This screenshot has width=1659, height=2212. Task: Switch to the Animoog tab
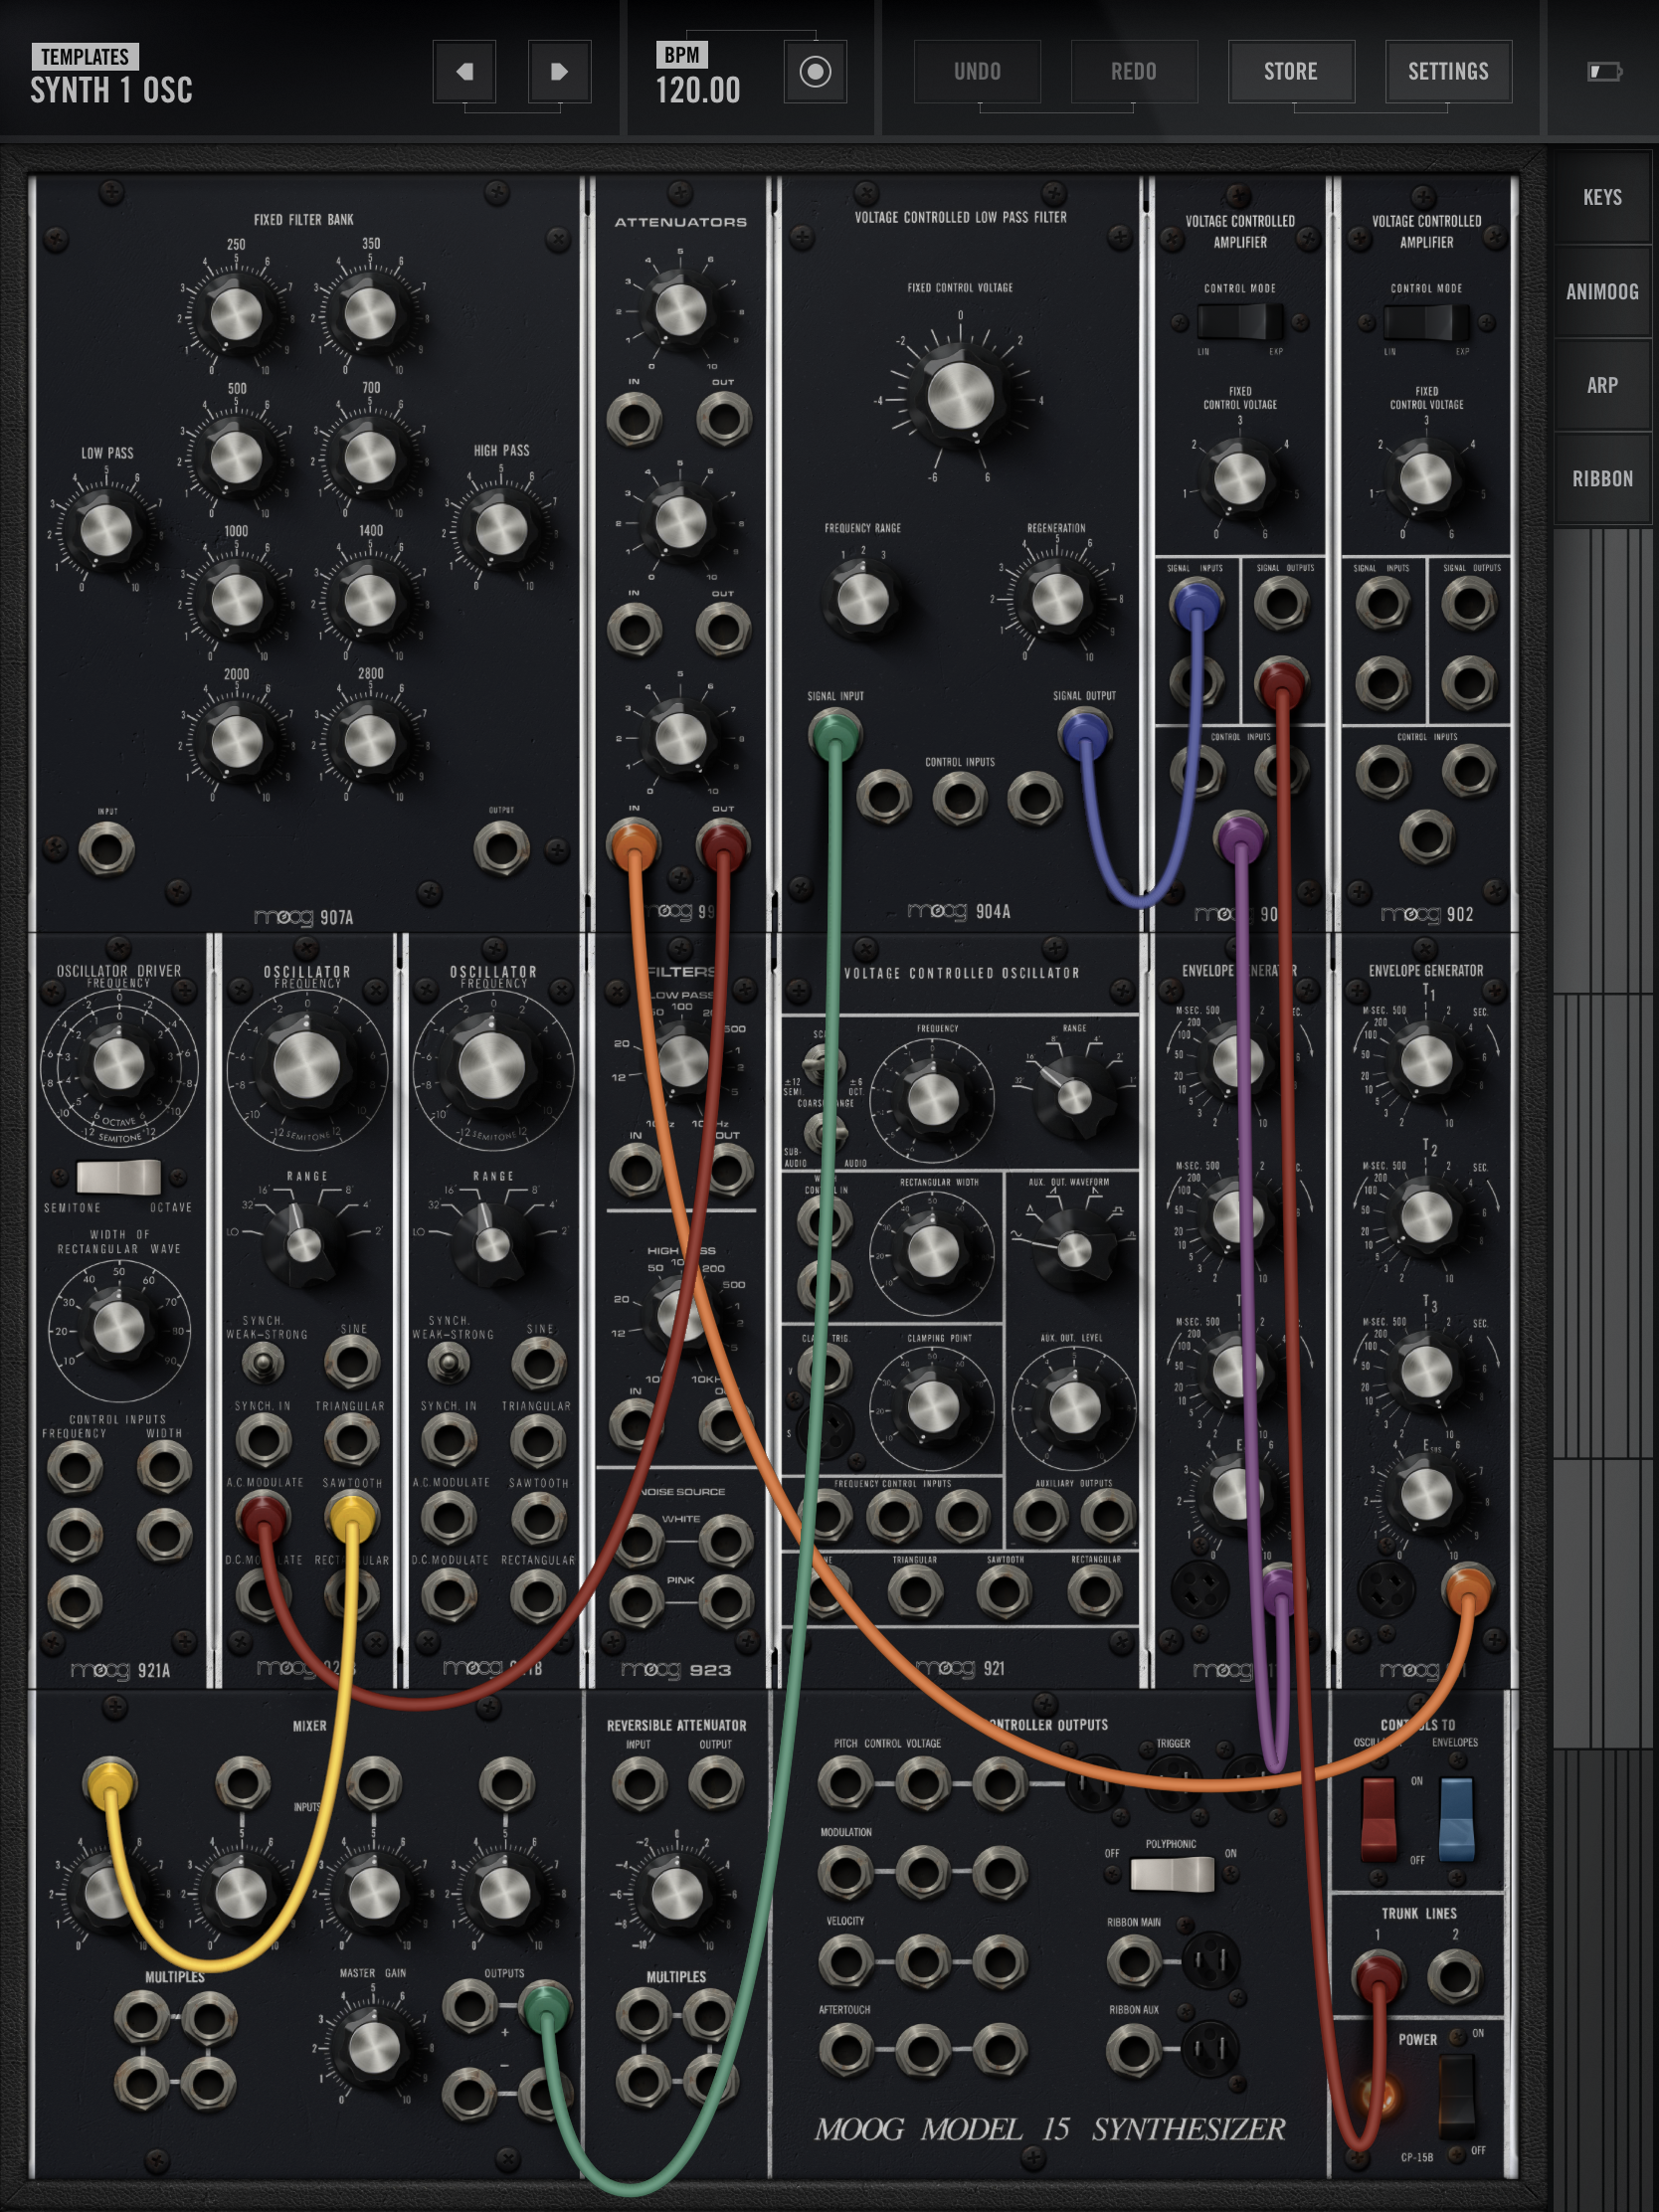[1602, 291]
